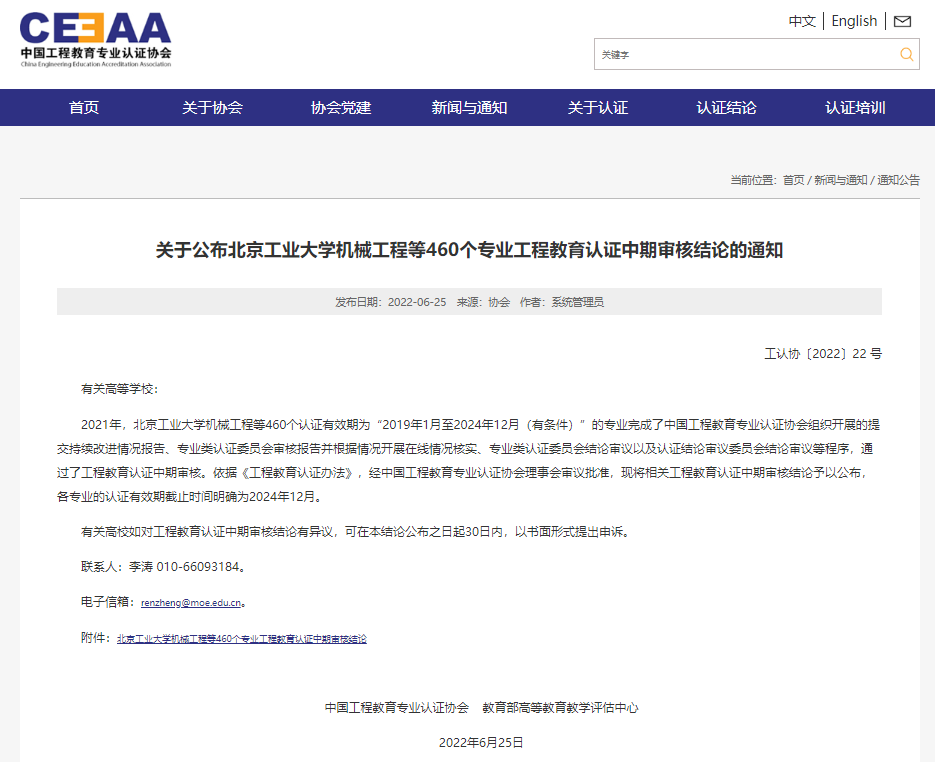Switch language to English

(854, 21)
